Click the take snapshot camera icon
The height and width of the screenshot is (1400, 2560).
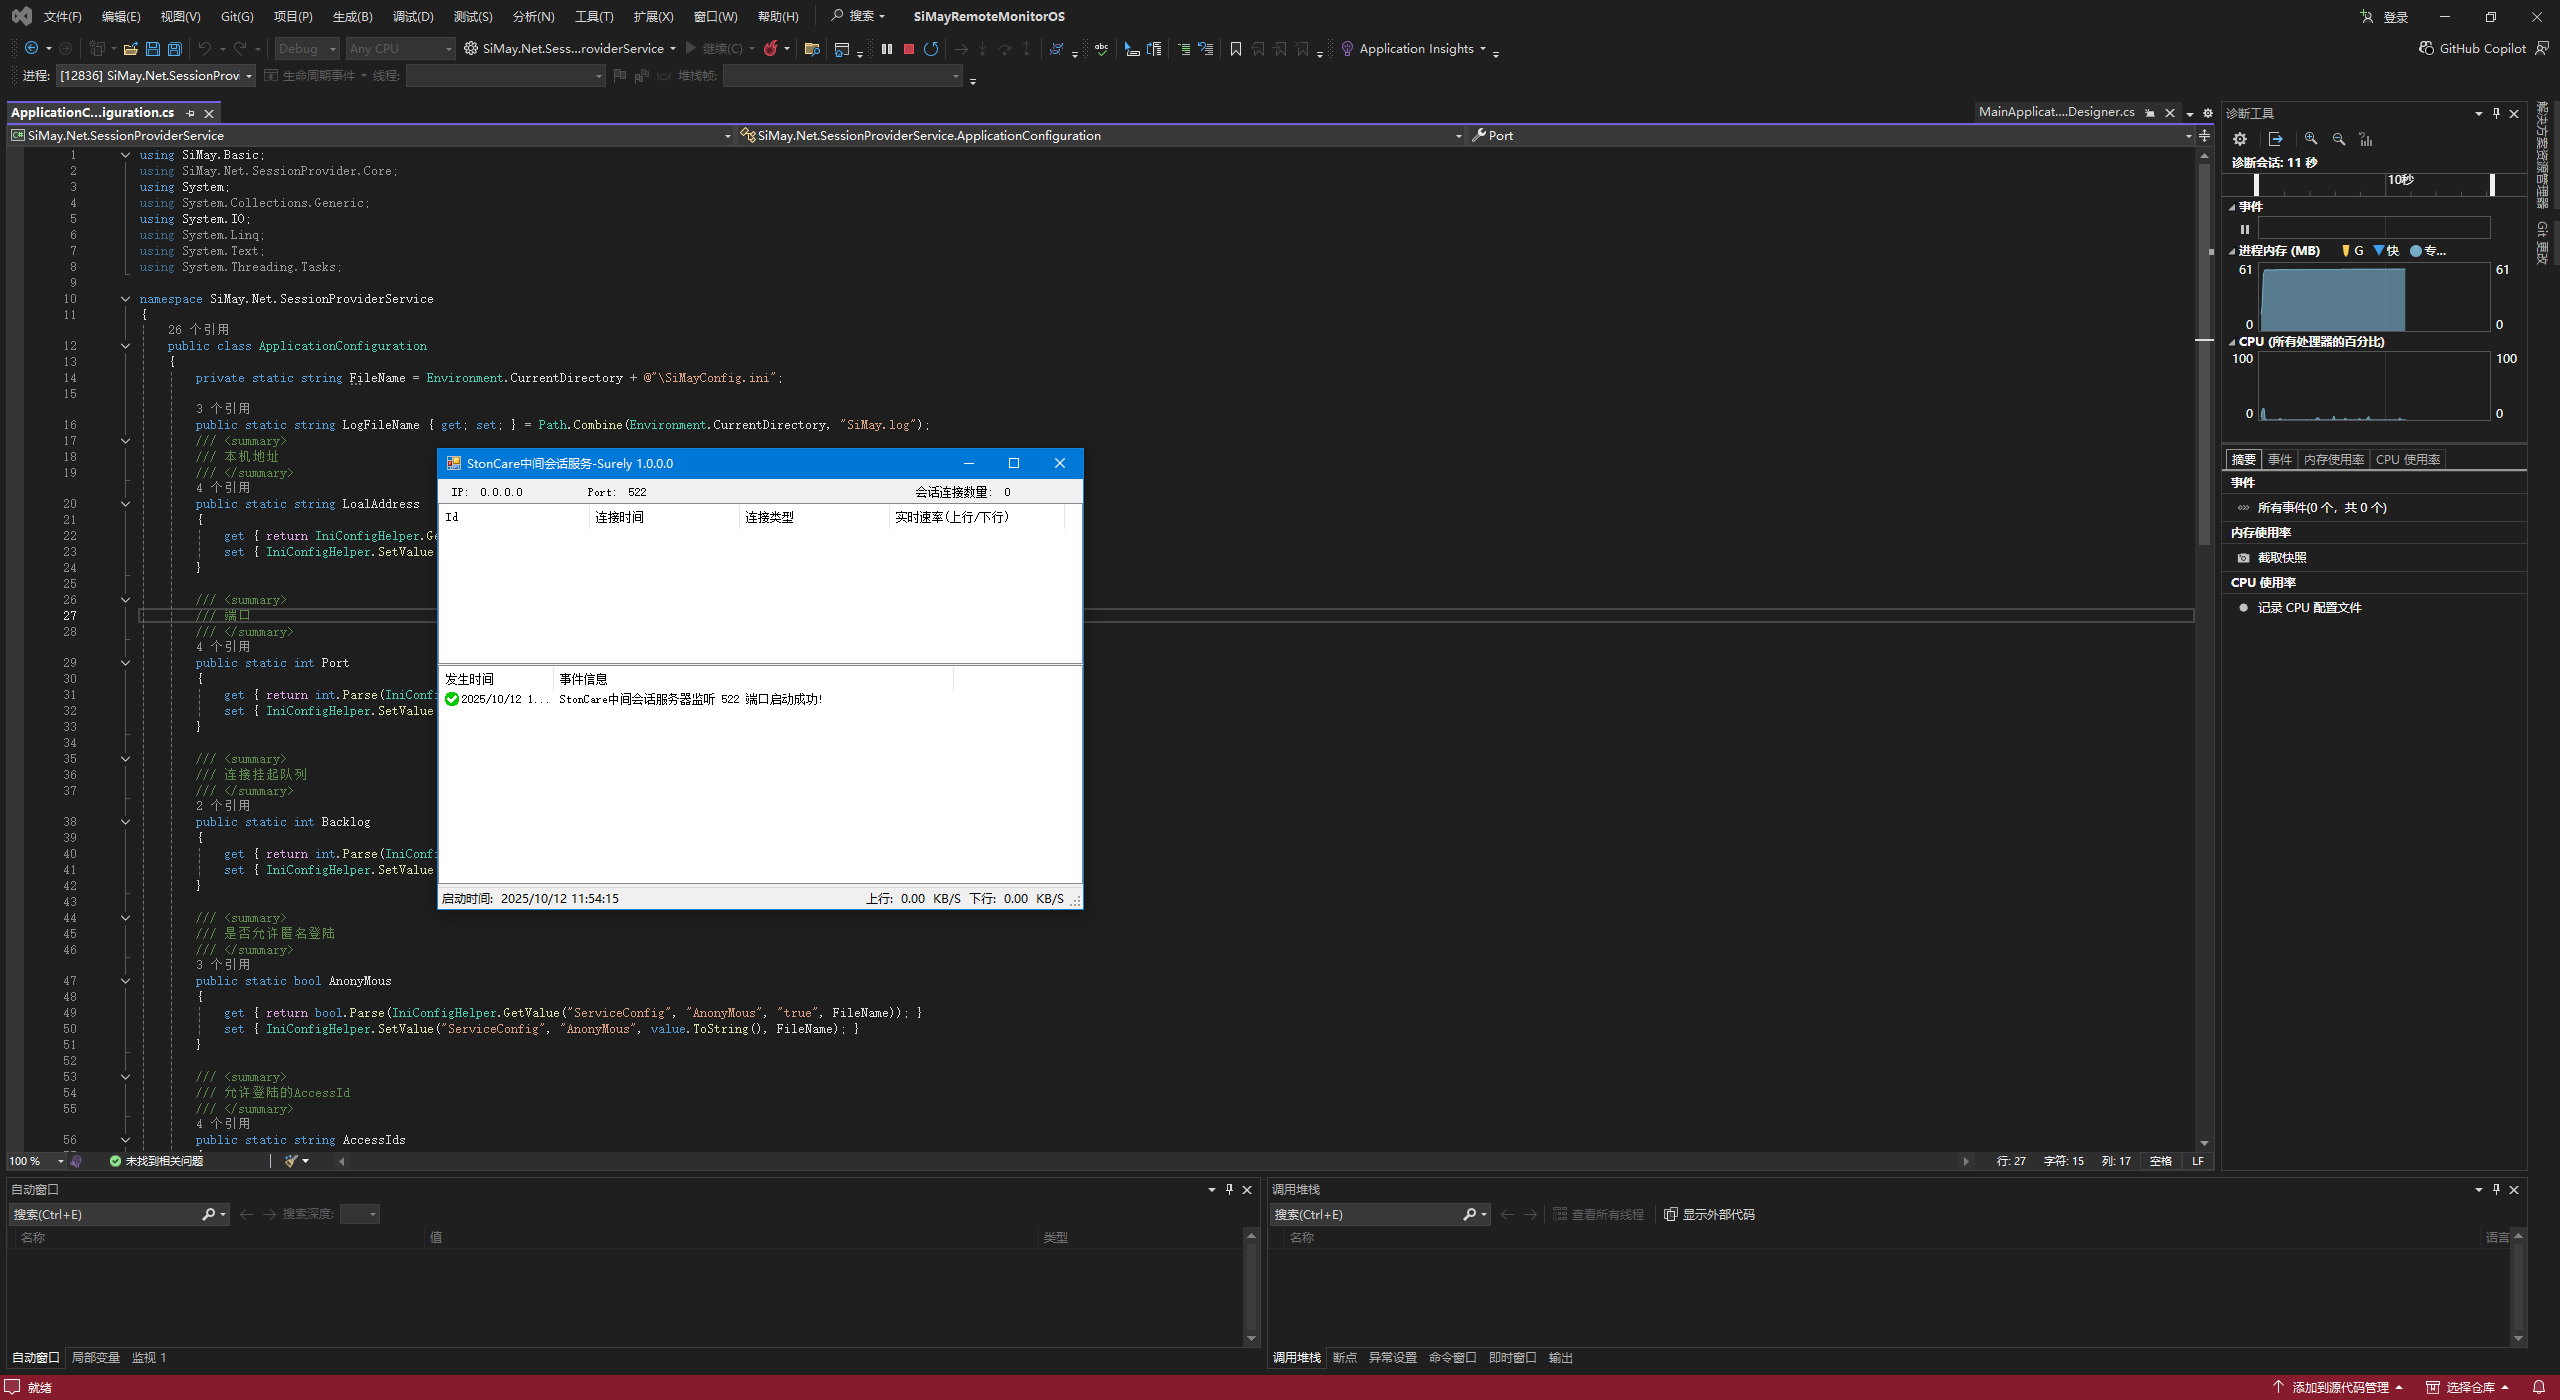coord(2243,558)
